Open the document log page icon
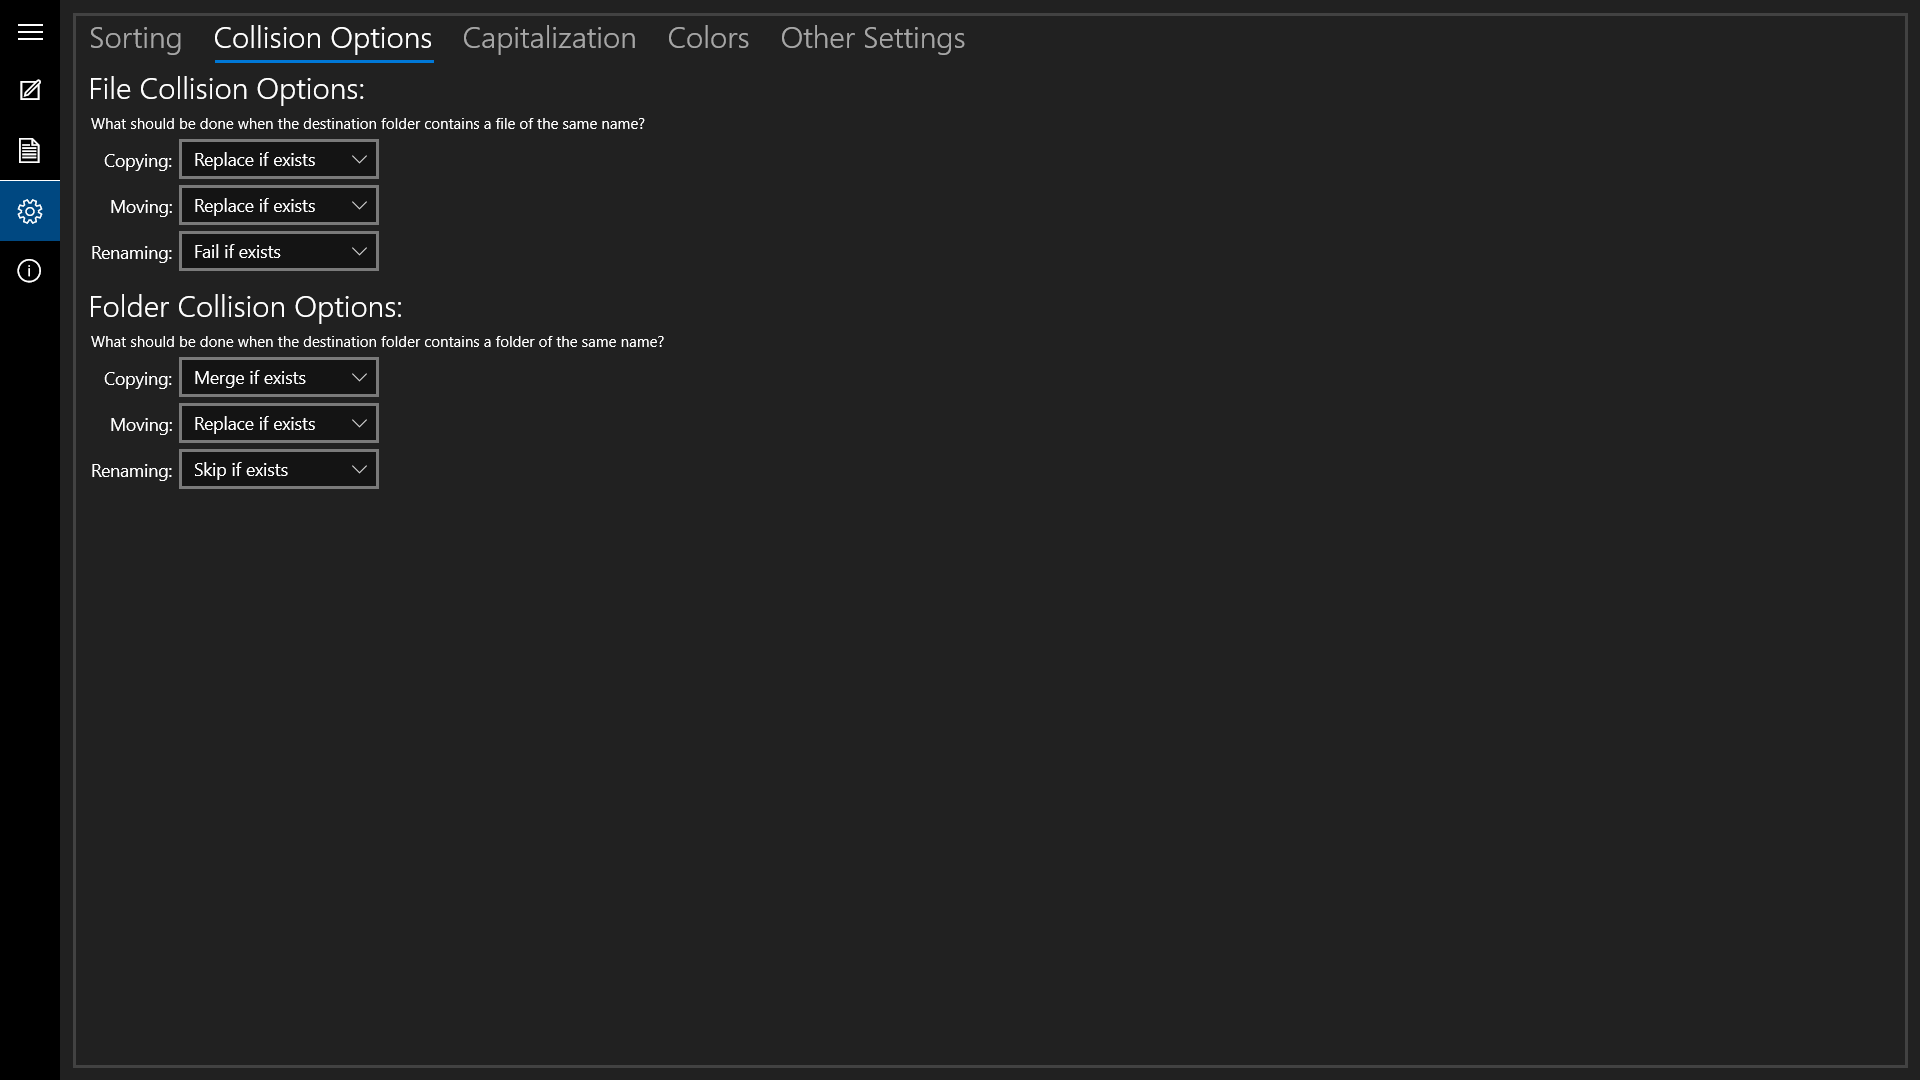 coord(30,151)
